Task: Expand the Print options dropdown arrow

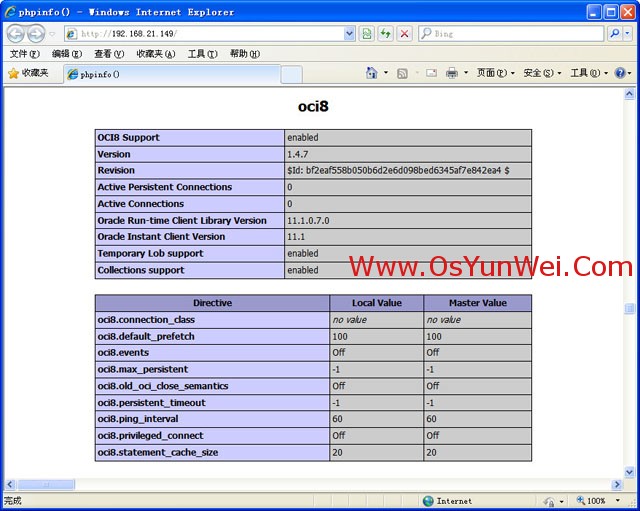Action: point(466,73)
